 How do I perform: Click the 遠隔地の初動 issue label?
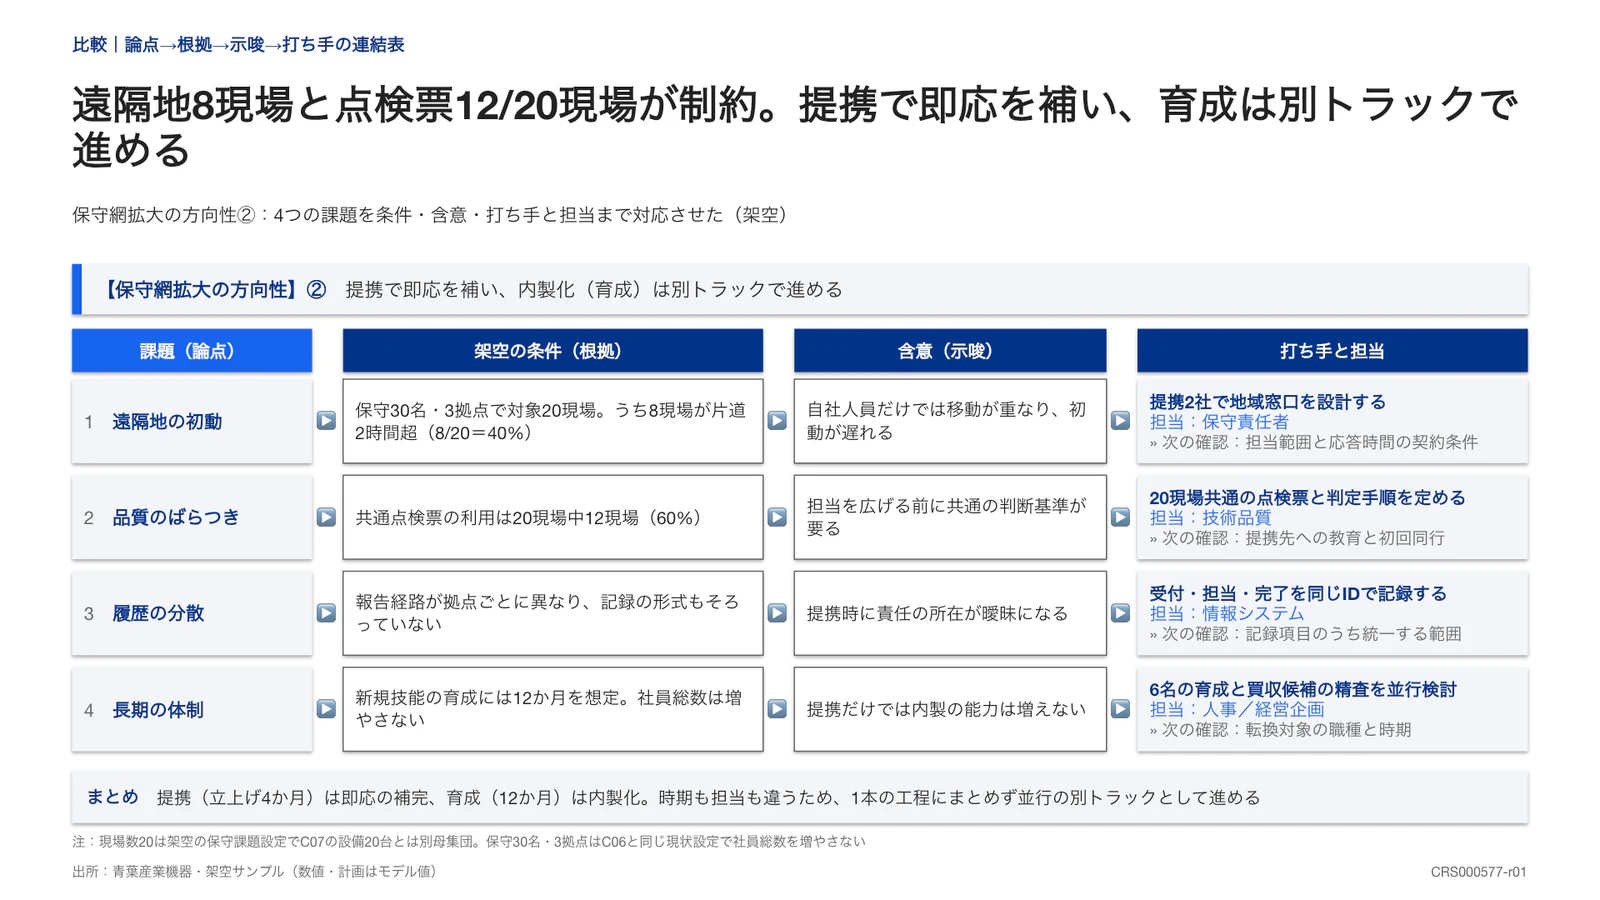tap(167, 422)
